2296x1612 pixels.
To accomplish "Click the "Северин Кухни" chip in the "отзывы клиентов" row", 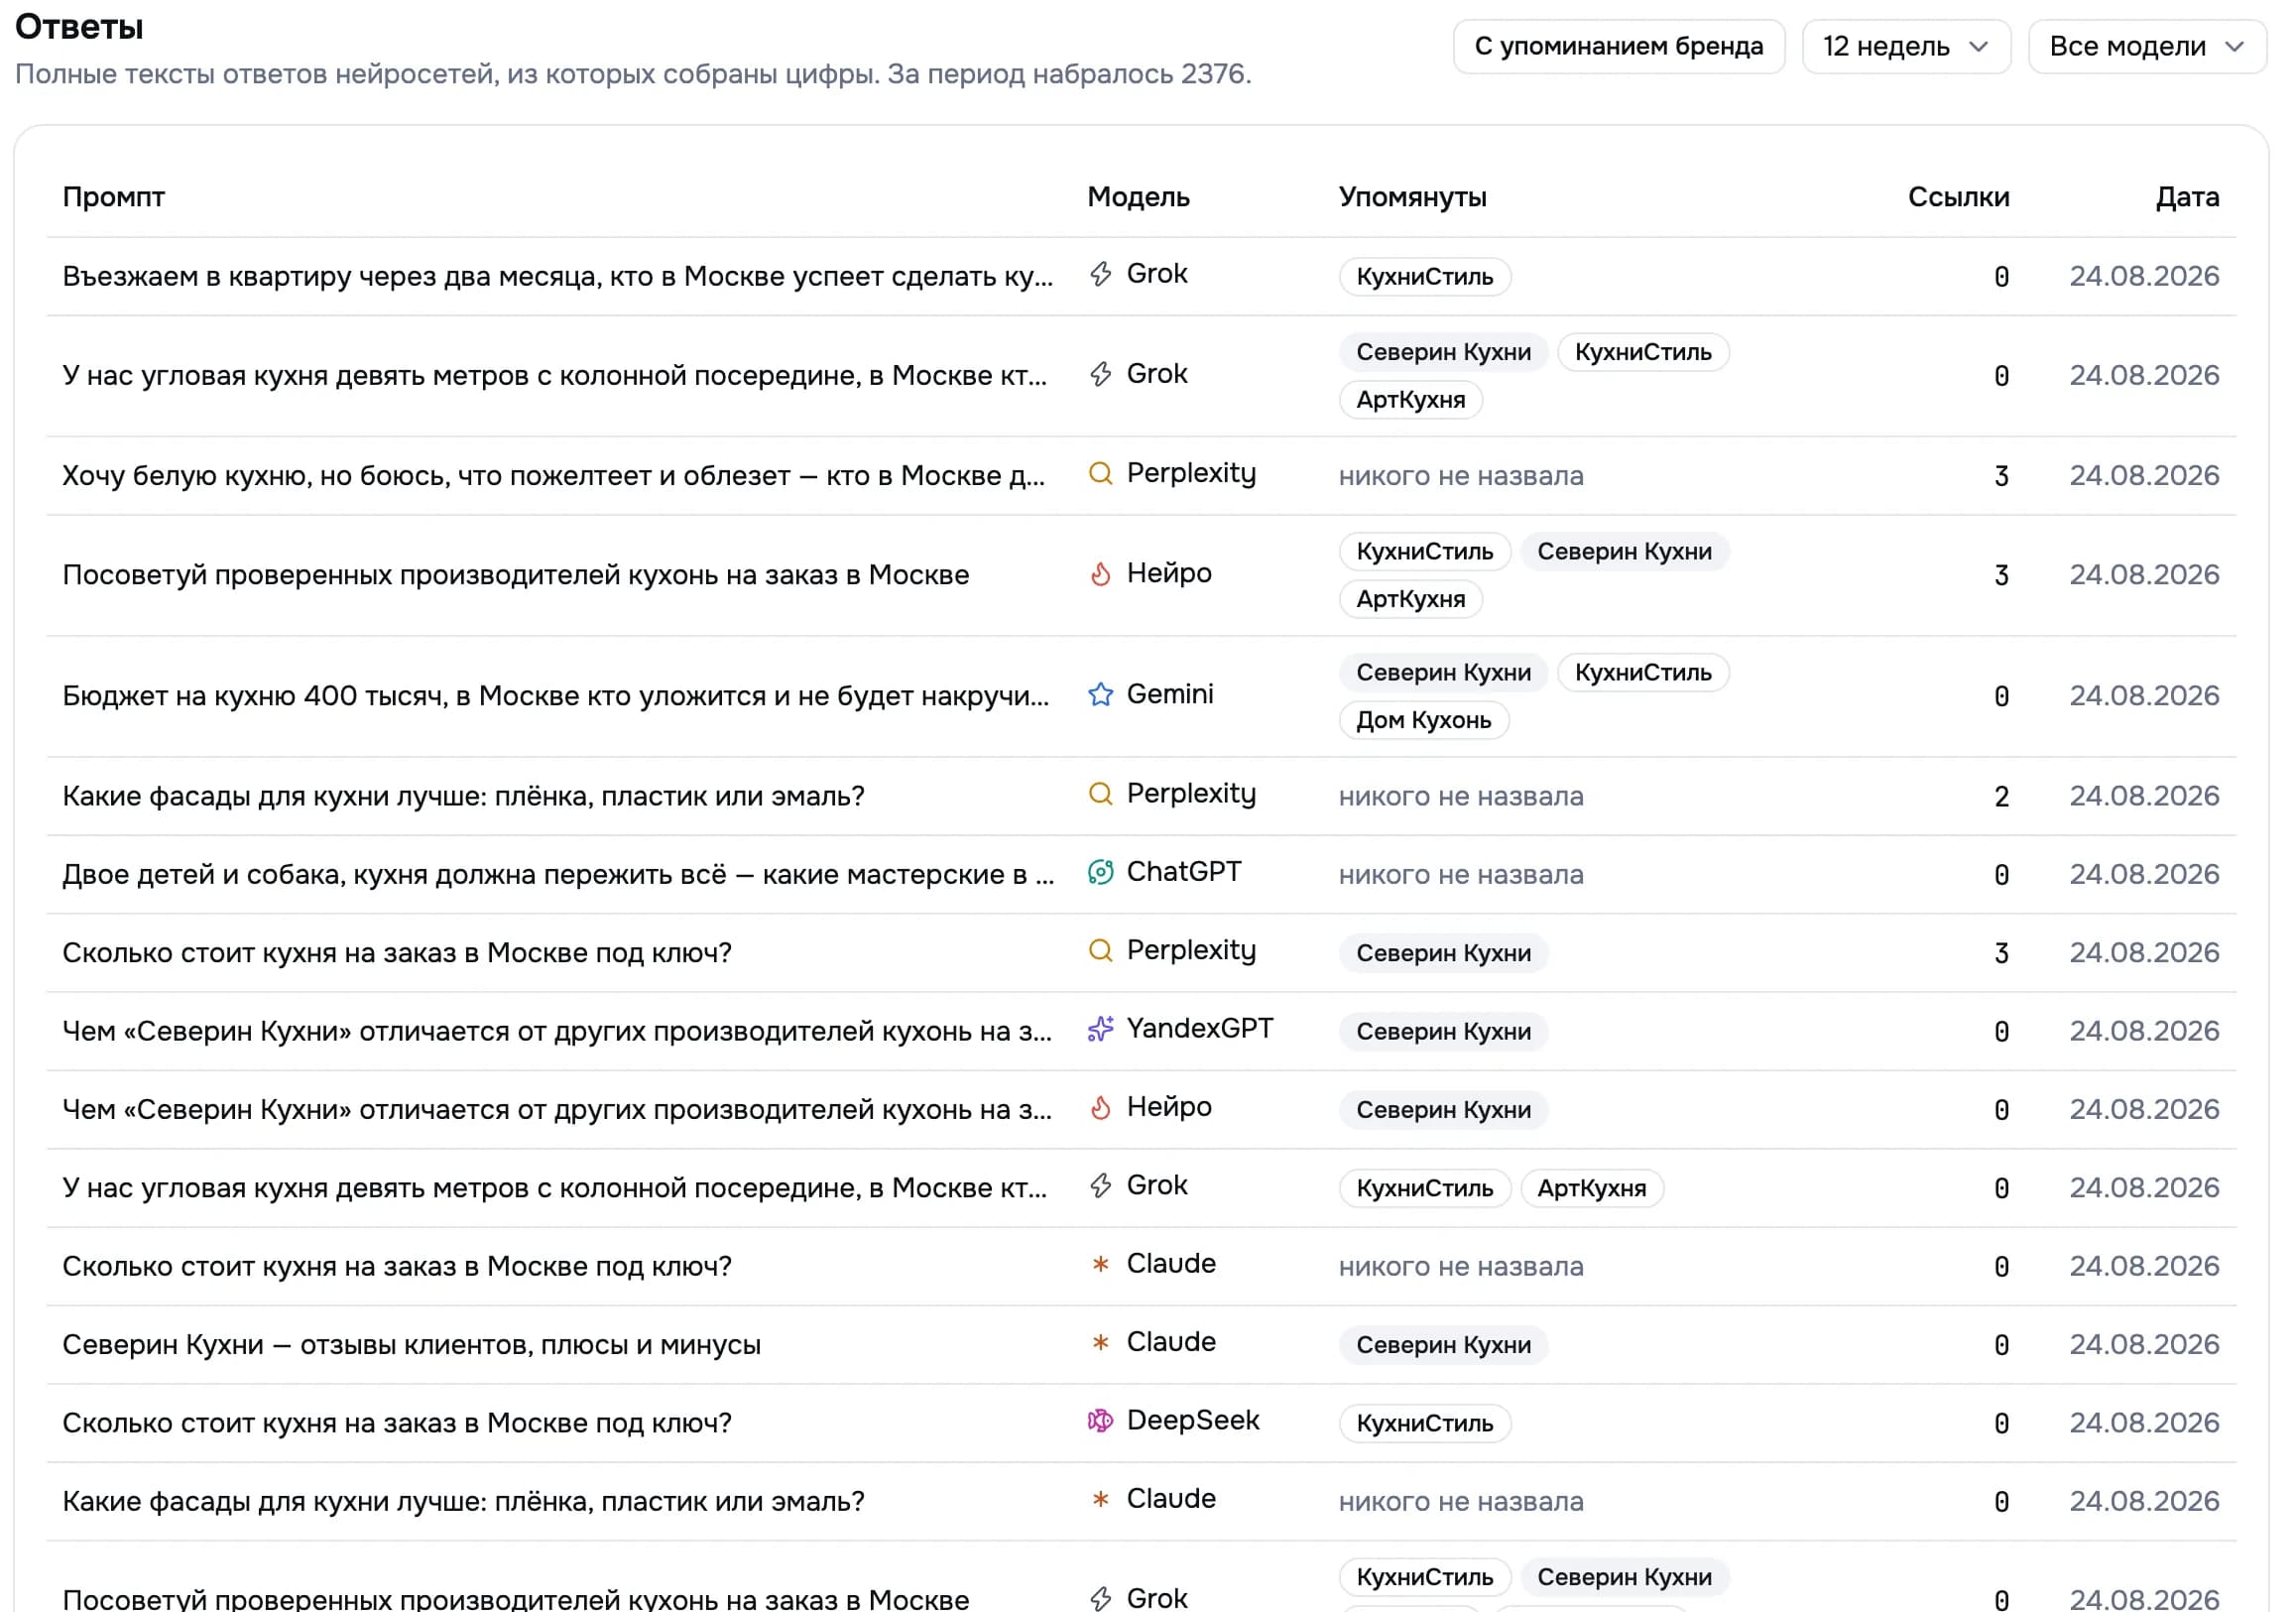I will (1443, 1344).
